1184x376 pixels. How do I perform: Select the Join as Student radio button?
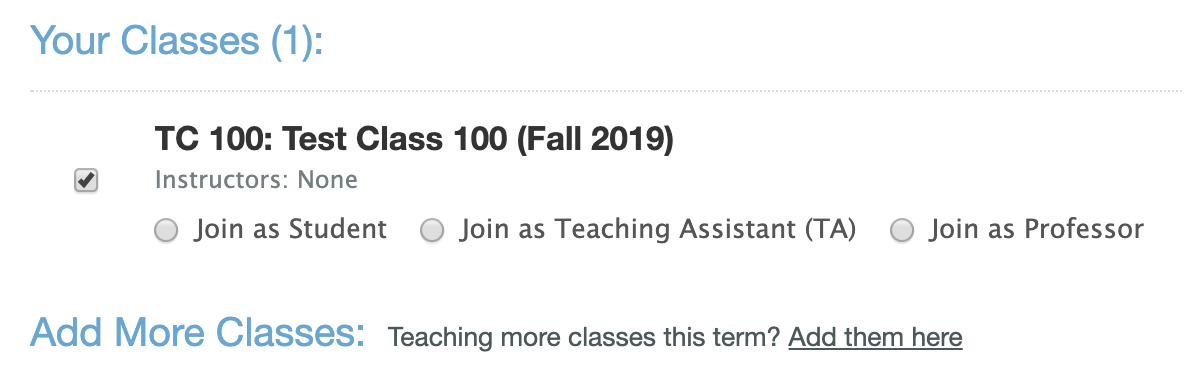(166, 230)
